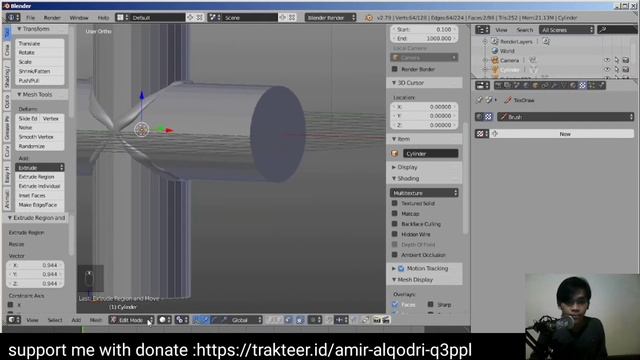Open the Select menu in 3D view header
This screenshot has width=640, height=360.
pyautogui.click(x=55, y=320)
